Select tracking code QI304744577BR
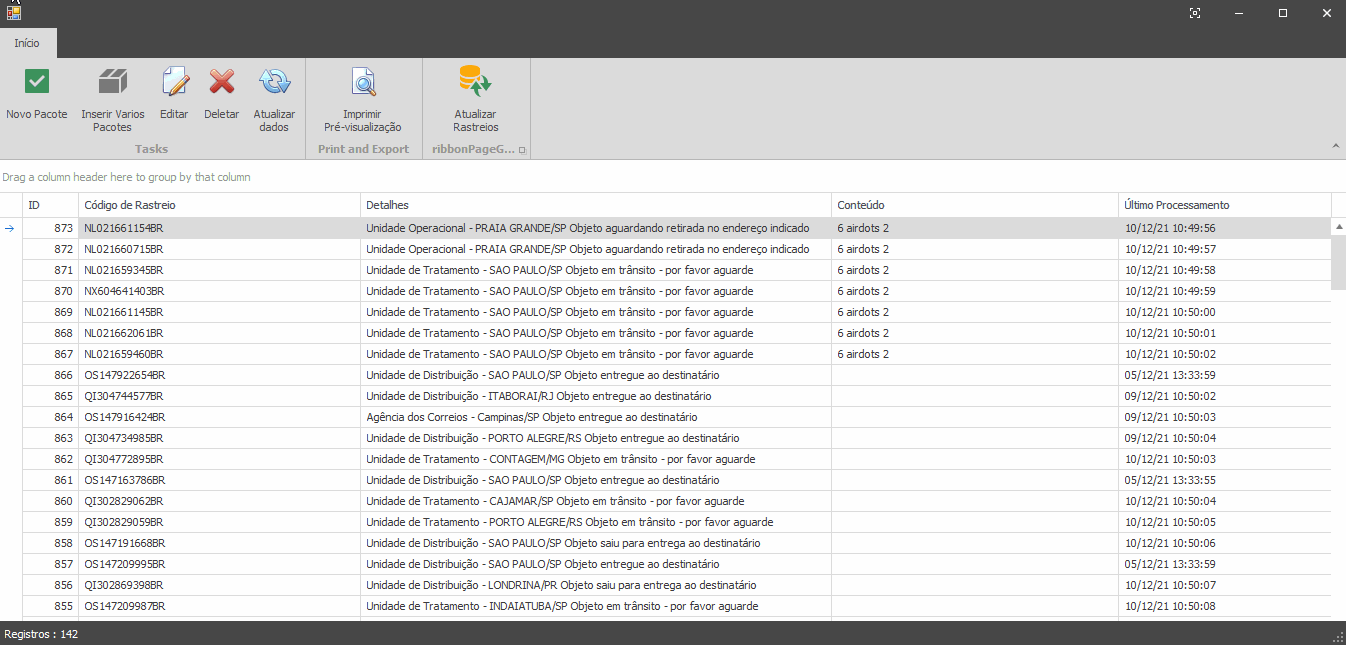The width and height of the screenshot is (1346, 645). 124,396
